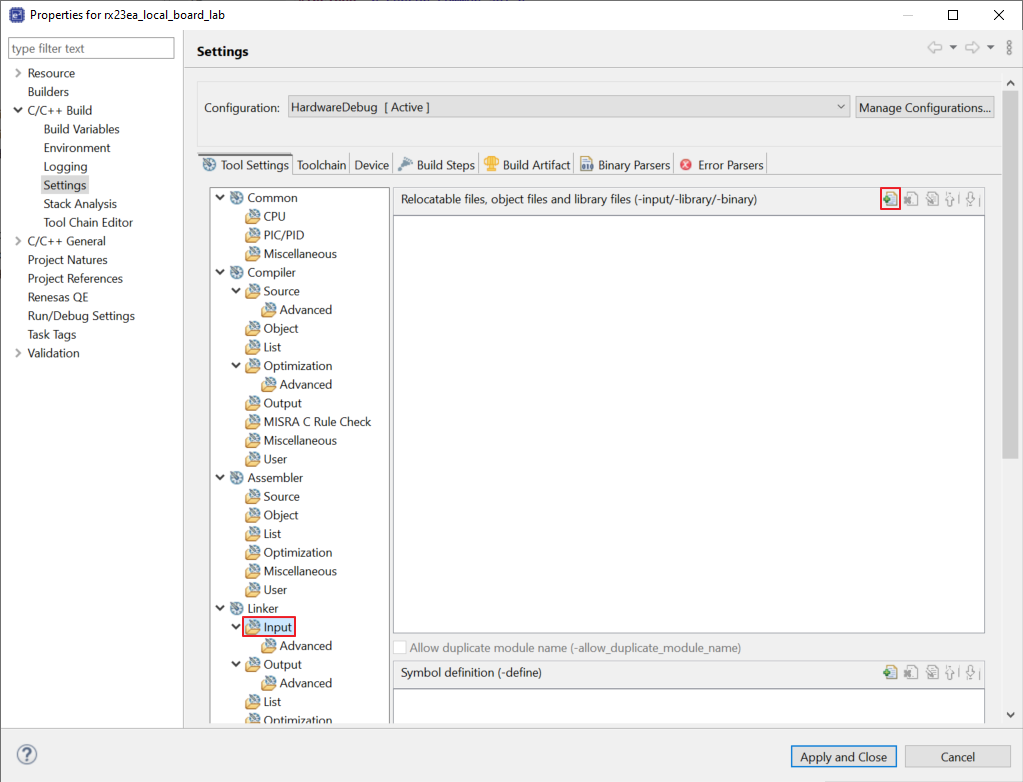Collapse the Compiler Optimization node
Image resolution: width=1023 pixels, height=782 pixels.
236,366
